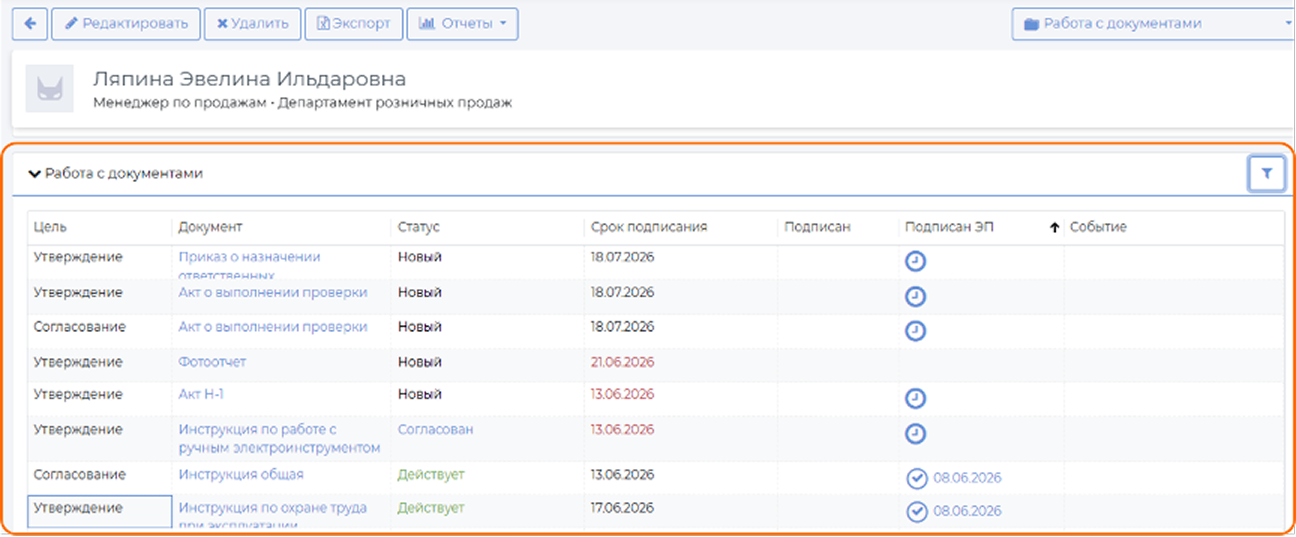Image resolution: width=1296 pixels, height=537 pixels.
Task: Click the Согласован status cell
Action: [436, 429]
